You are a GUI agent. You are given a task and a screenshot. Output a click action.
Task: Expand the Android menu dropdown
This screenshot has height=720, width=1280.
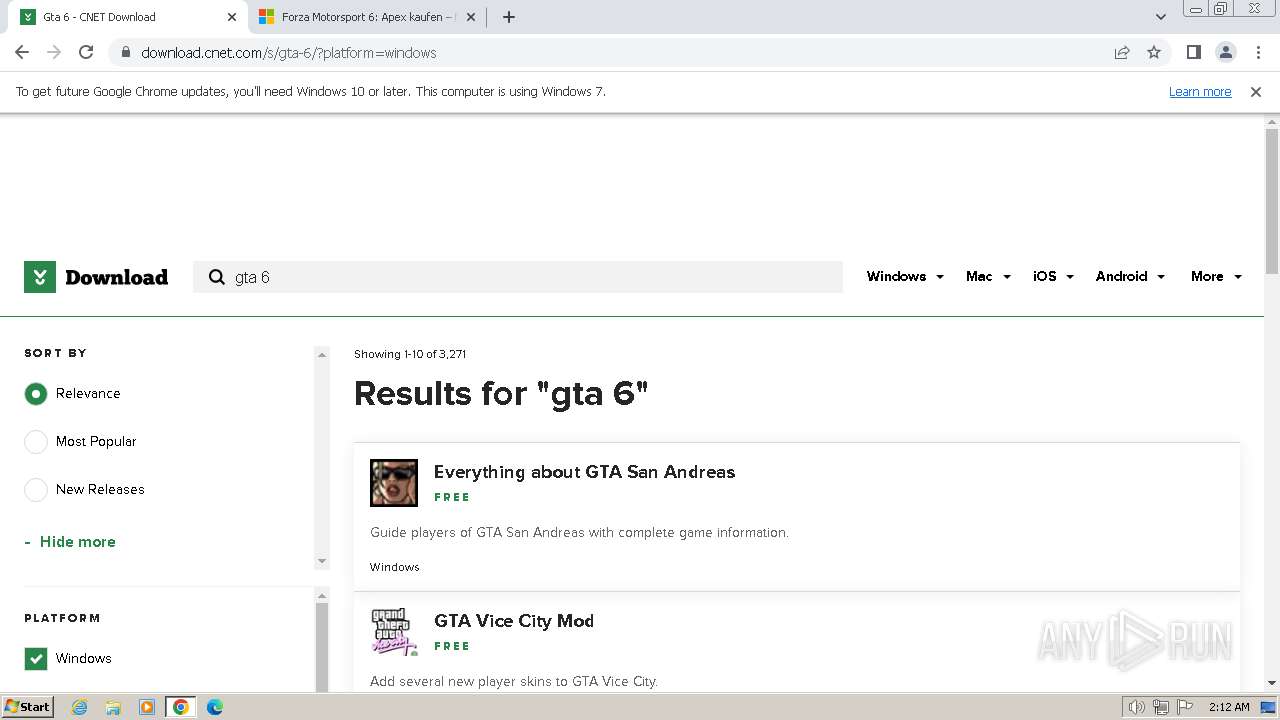[x=1130, y=277]
